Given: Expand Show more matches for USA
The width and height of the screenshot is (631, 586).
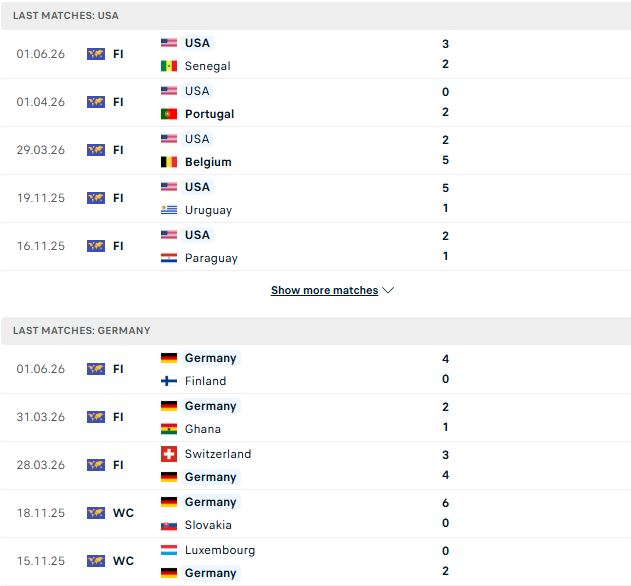Looking at the screenshot, I should (324, 290).
